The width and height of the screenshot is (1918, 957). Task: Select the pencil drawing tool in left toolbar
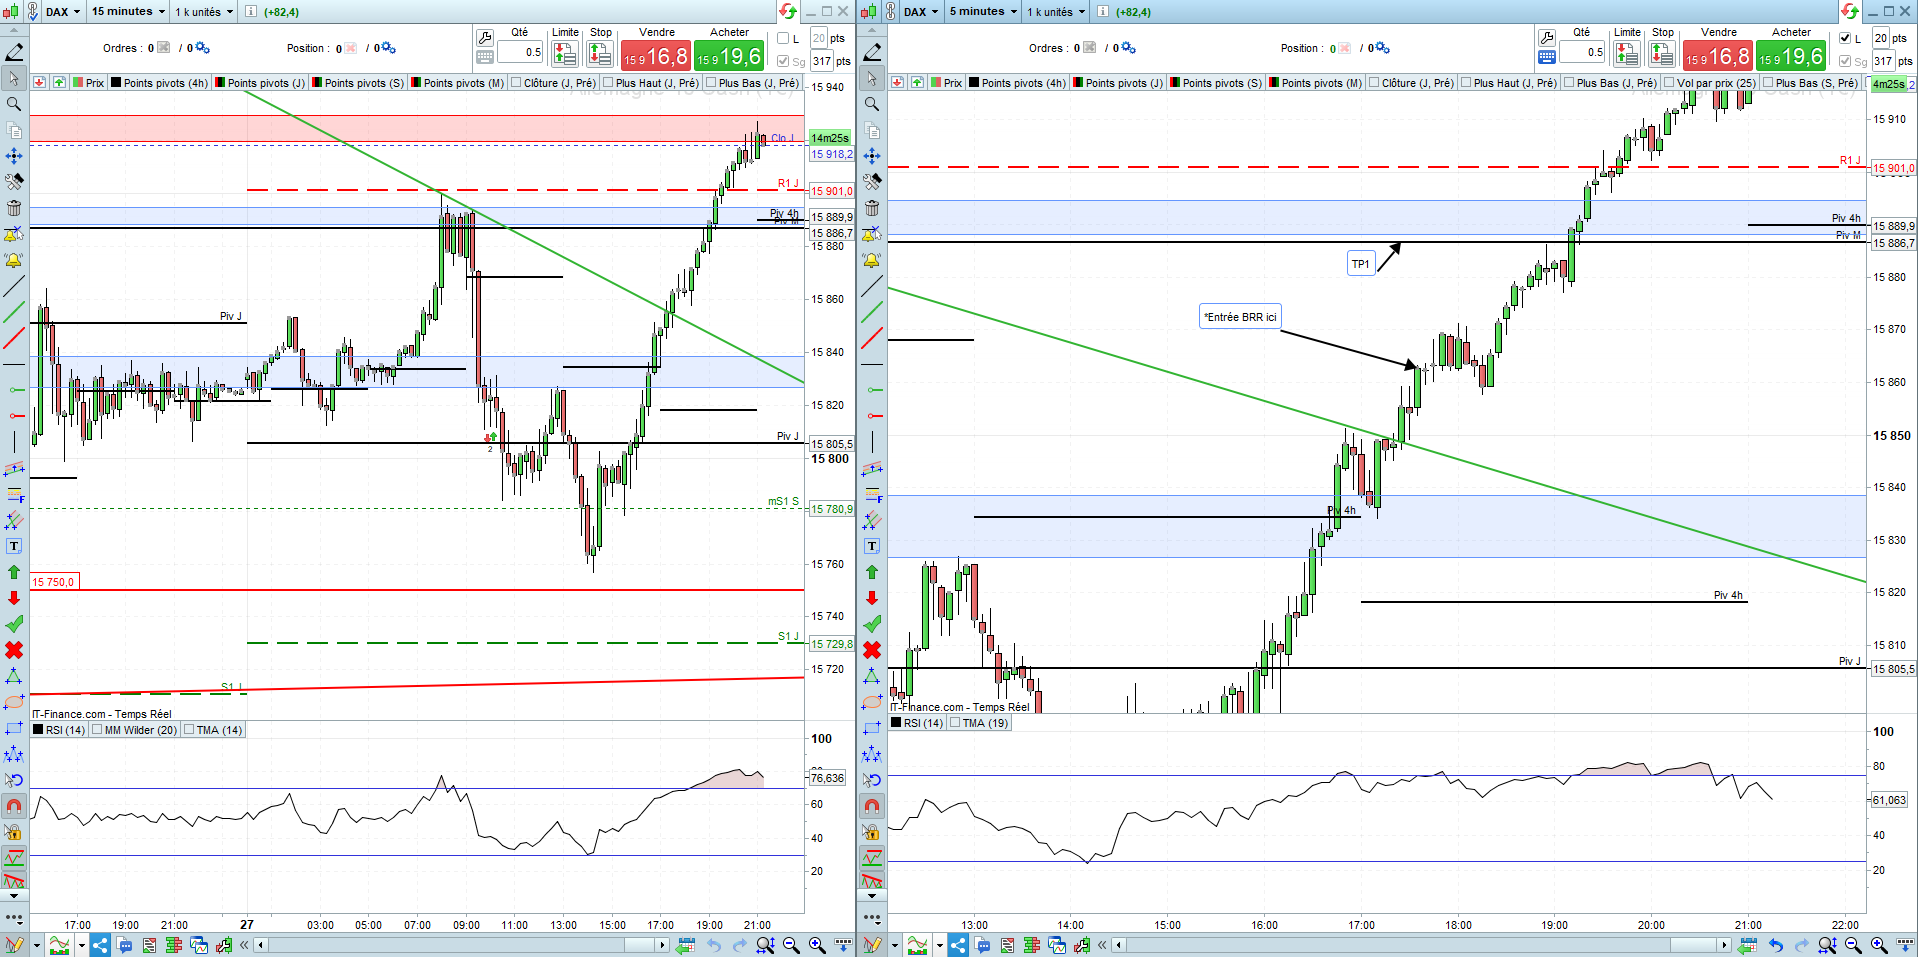pos(14,51)
